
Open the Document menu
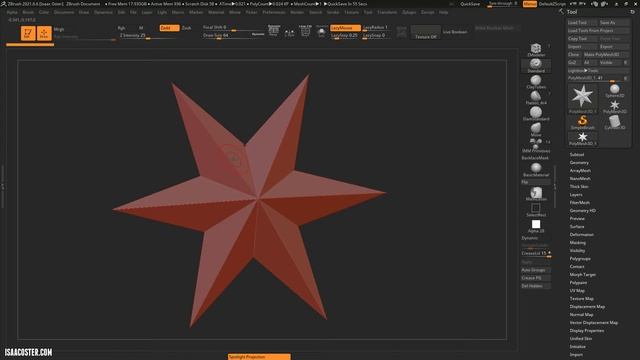(x=64, y=12)
